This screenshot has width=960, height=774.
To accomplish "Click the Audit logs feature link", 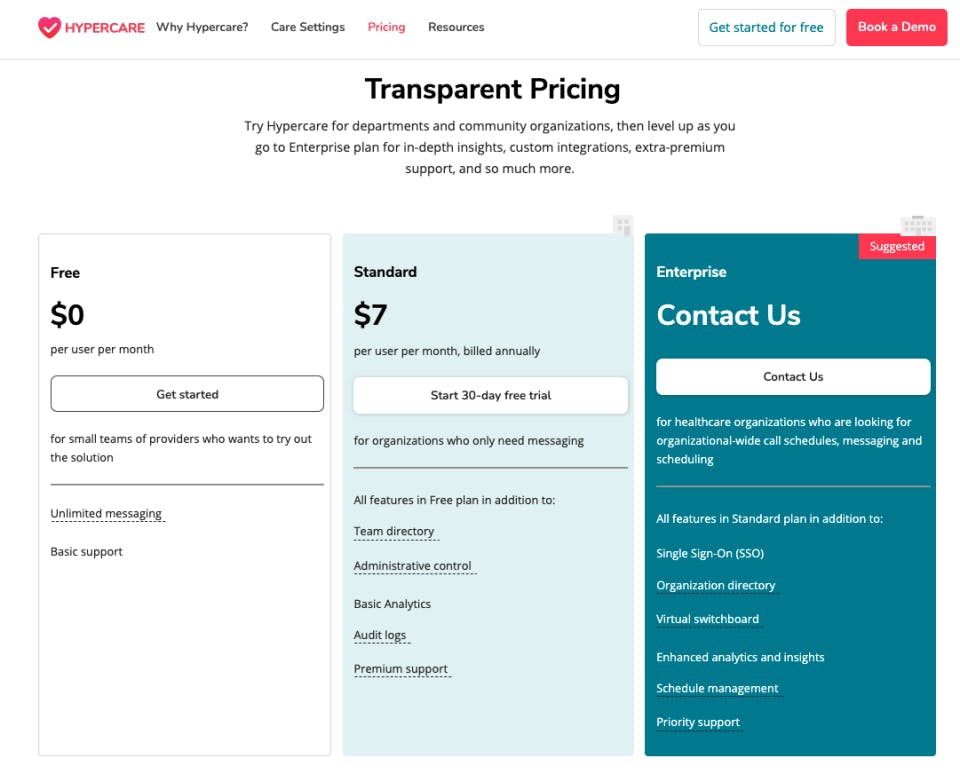I will point(380,636).
